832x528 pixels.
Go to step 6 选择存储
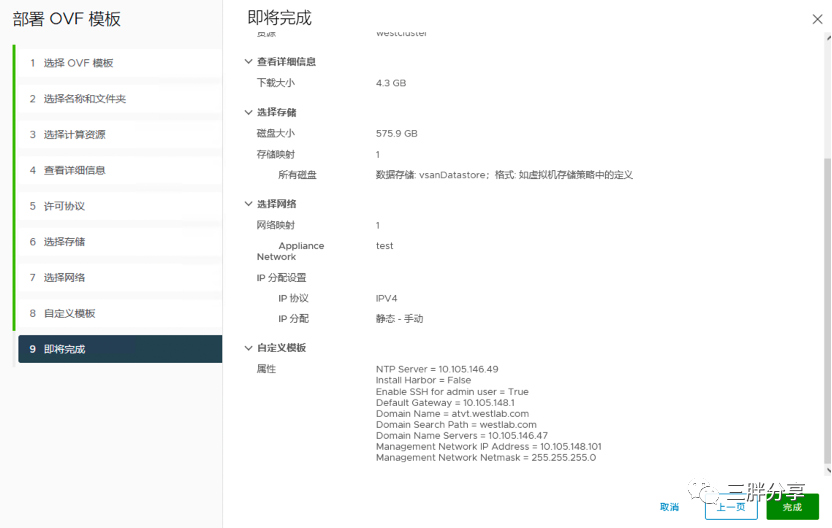click(x=120, y=242)
